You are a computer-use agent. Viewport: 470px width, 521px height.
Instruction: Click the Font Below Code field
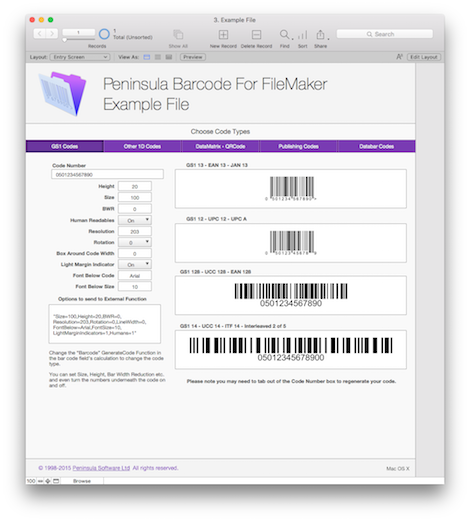pos(135,275)
